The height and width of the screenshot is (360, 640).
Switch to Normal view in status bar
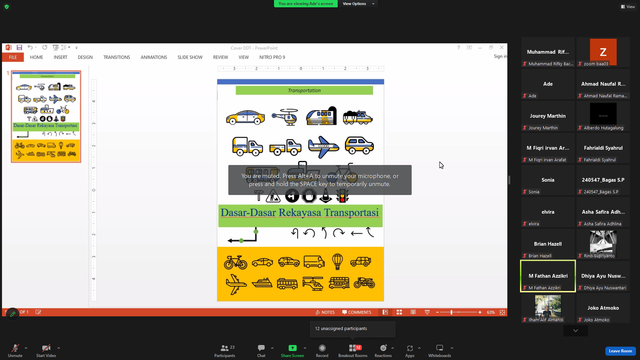pyautogui.click(x=385, y=312)
